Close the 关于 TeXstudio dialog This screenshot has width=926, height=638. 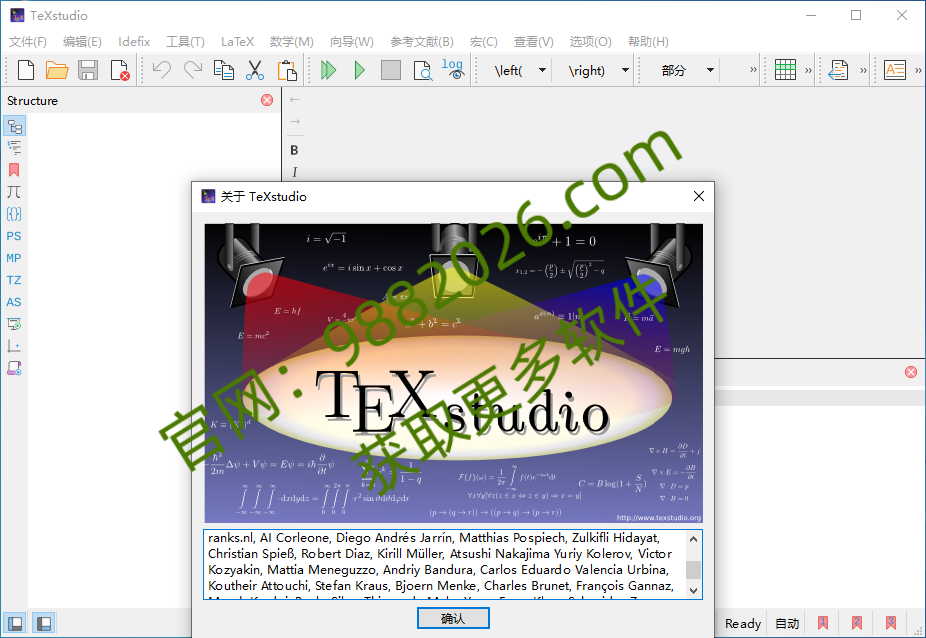click(699, 196)
